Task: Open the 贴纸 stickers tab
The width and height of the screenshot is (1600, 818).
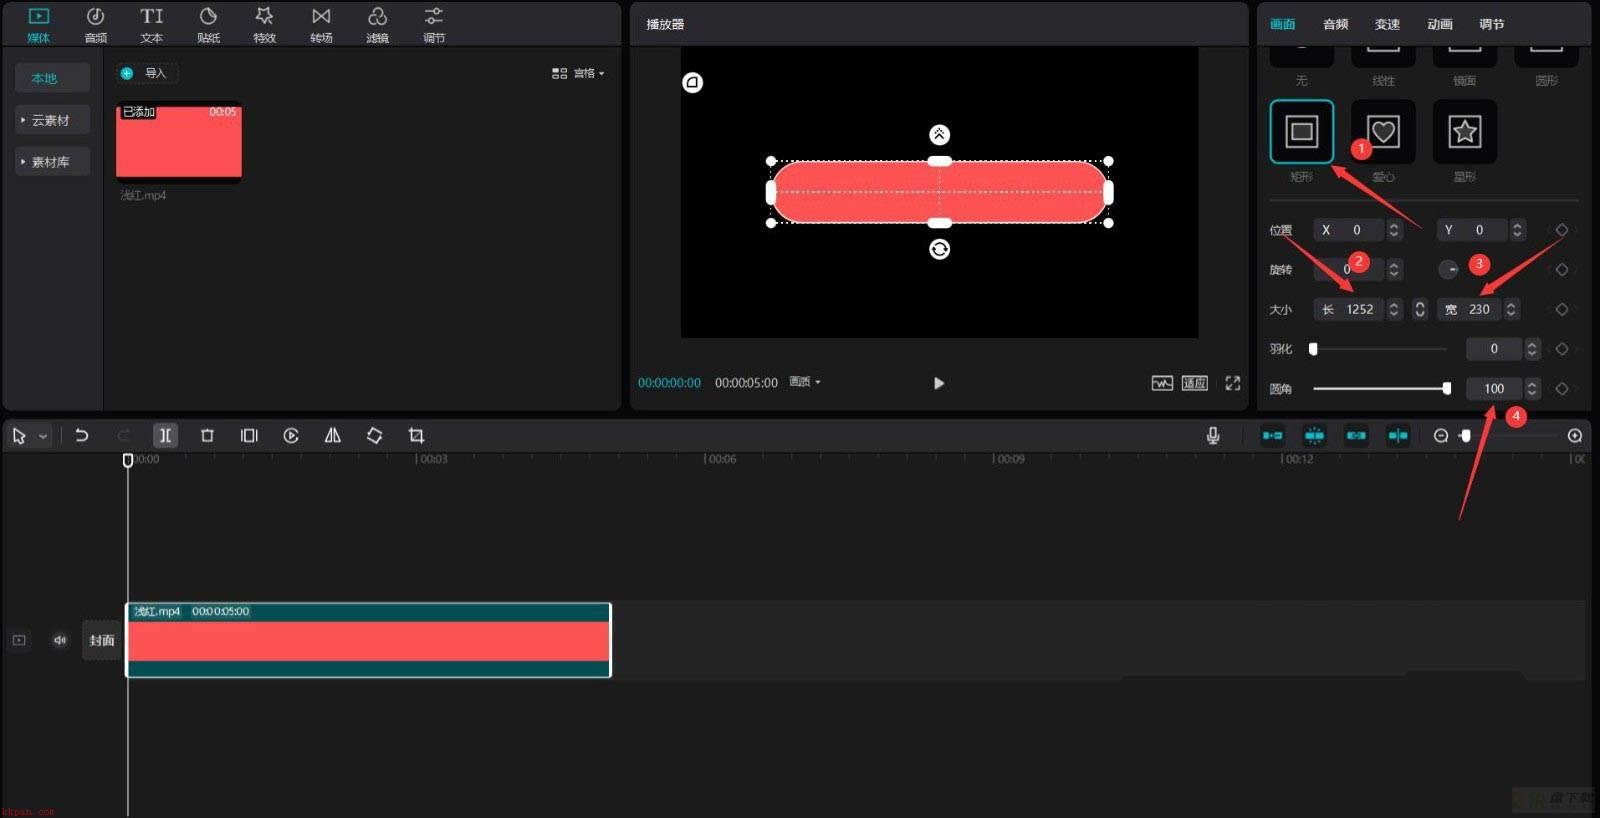Action: coord(208,25)
